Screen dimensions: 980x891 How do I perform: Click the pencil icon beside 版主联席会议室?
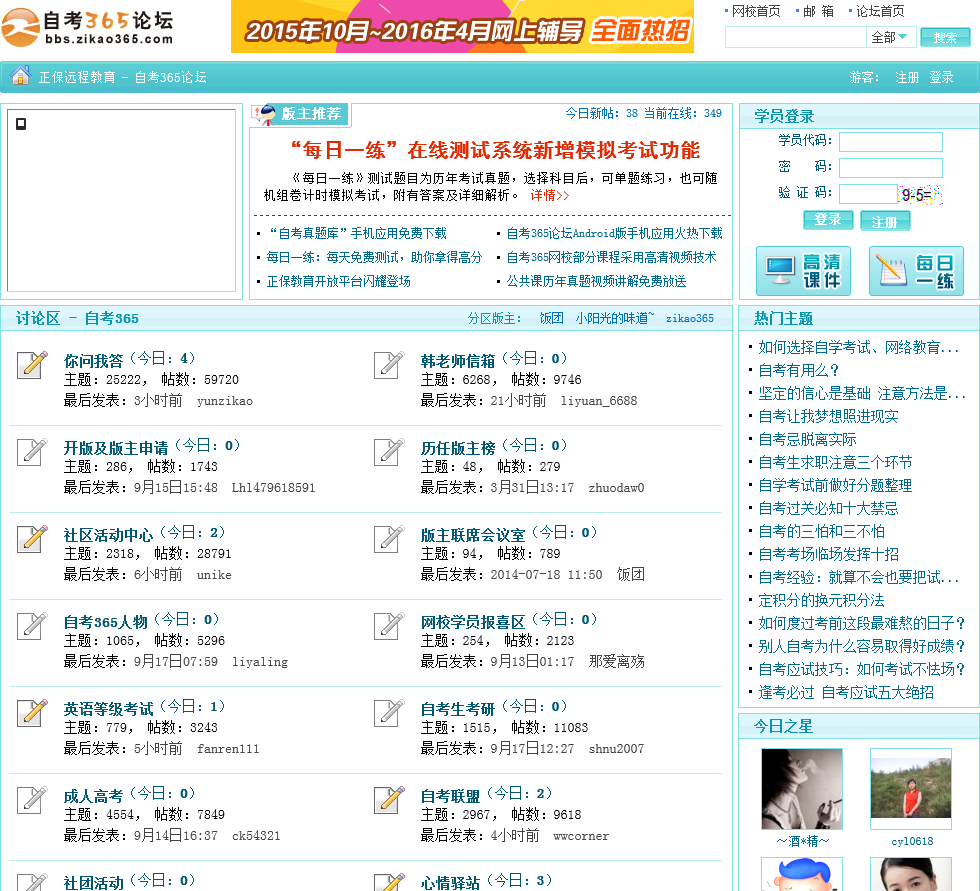389,539
